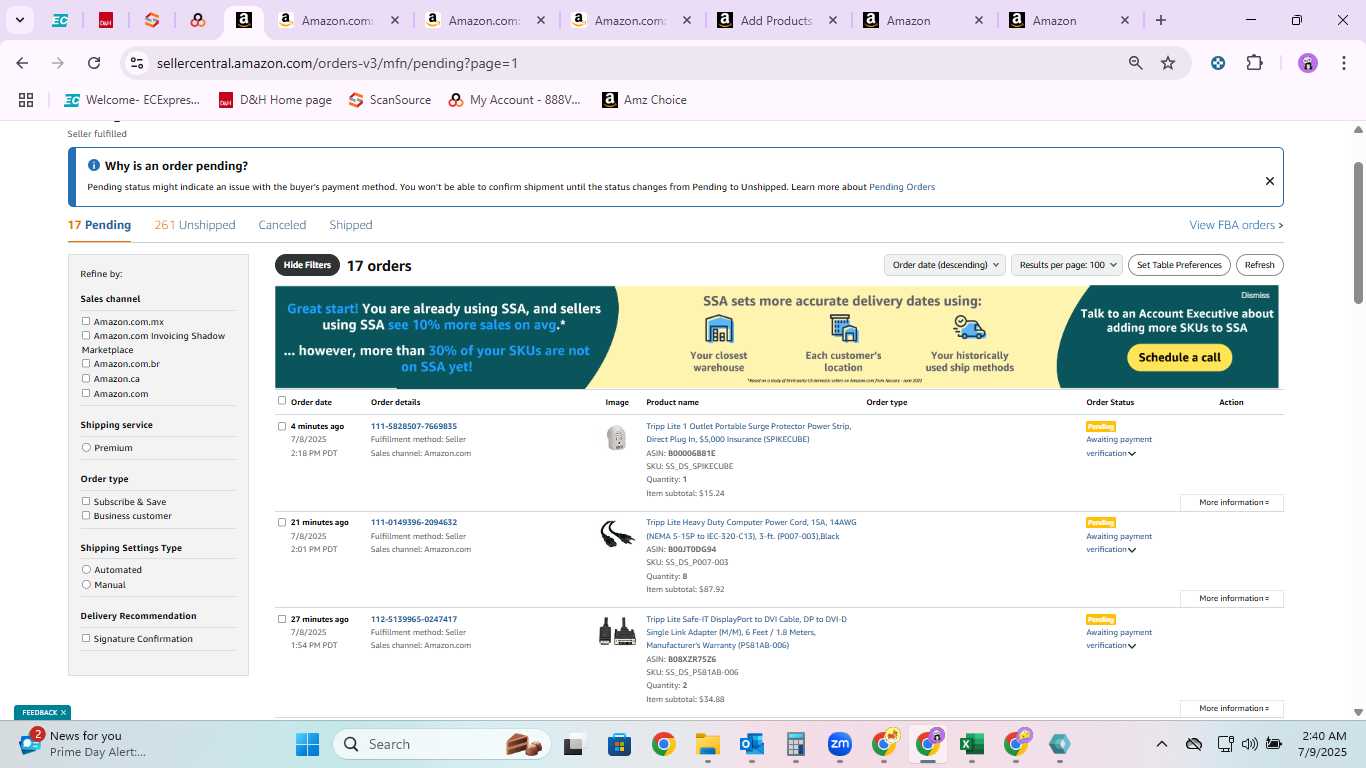Open the Chrome profile avatar

(x=1308, y=63)
